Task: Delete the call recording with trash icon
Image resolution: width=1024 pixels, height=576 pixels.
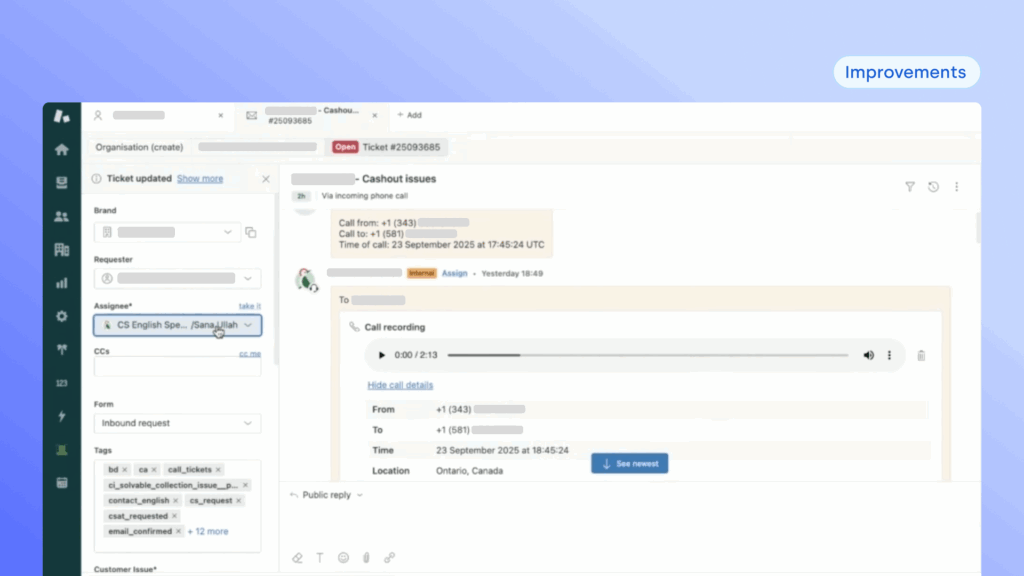Action: 921,355
